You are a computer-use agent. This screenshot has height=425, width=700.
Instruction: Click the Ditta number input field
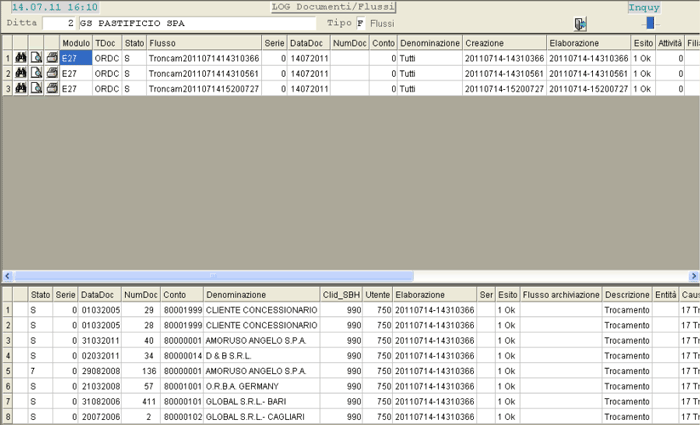pos(59,23)
